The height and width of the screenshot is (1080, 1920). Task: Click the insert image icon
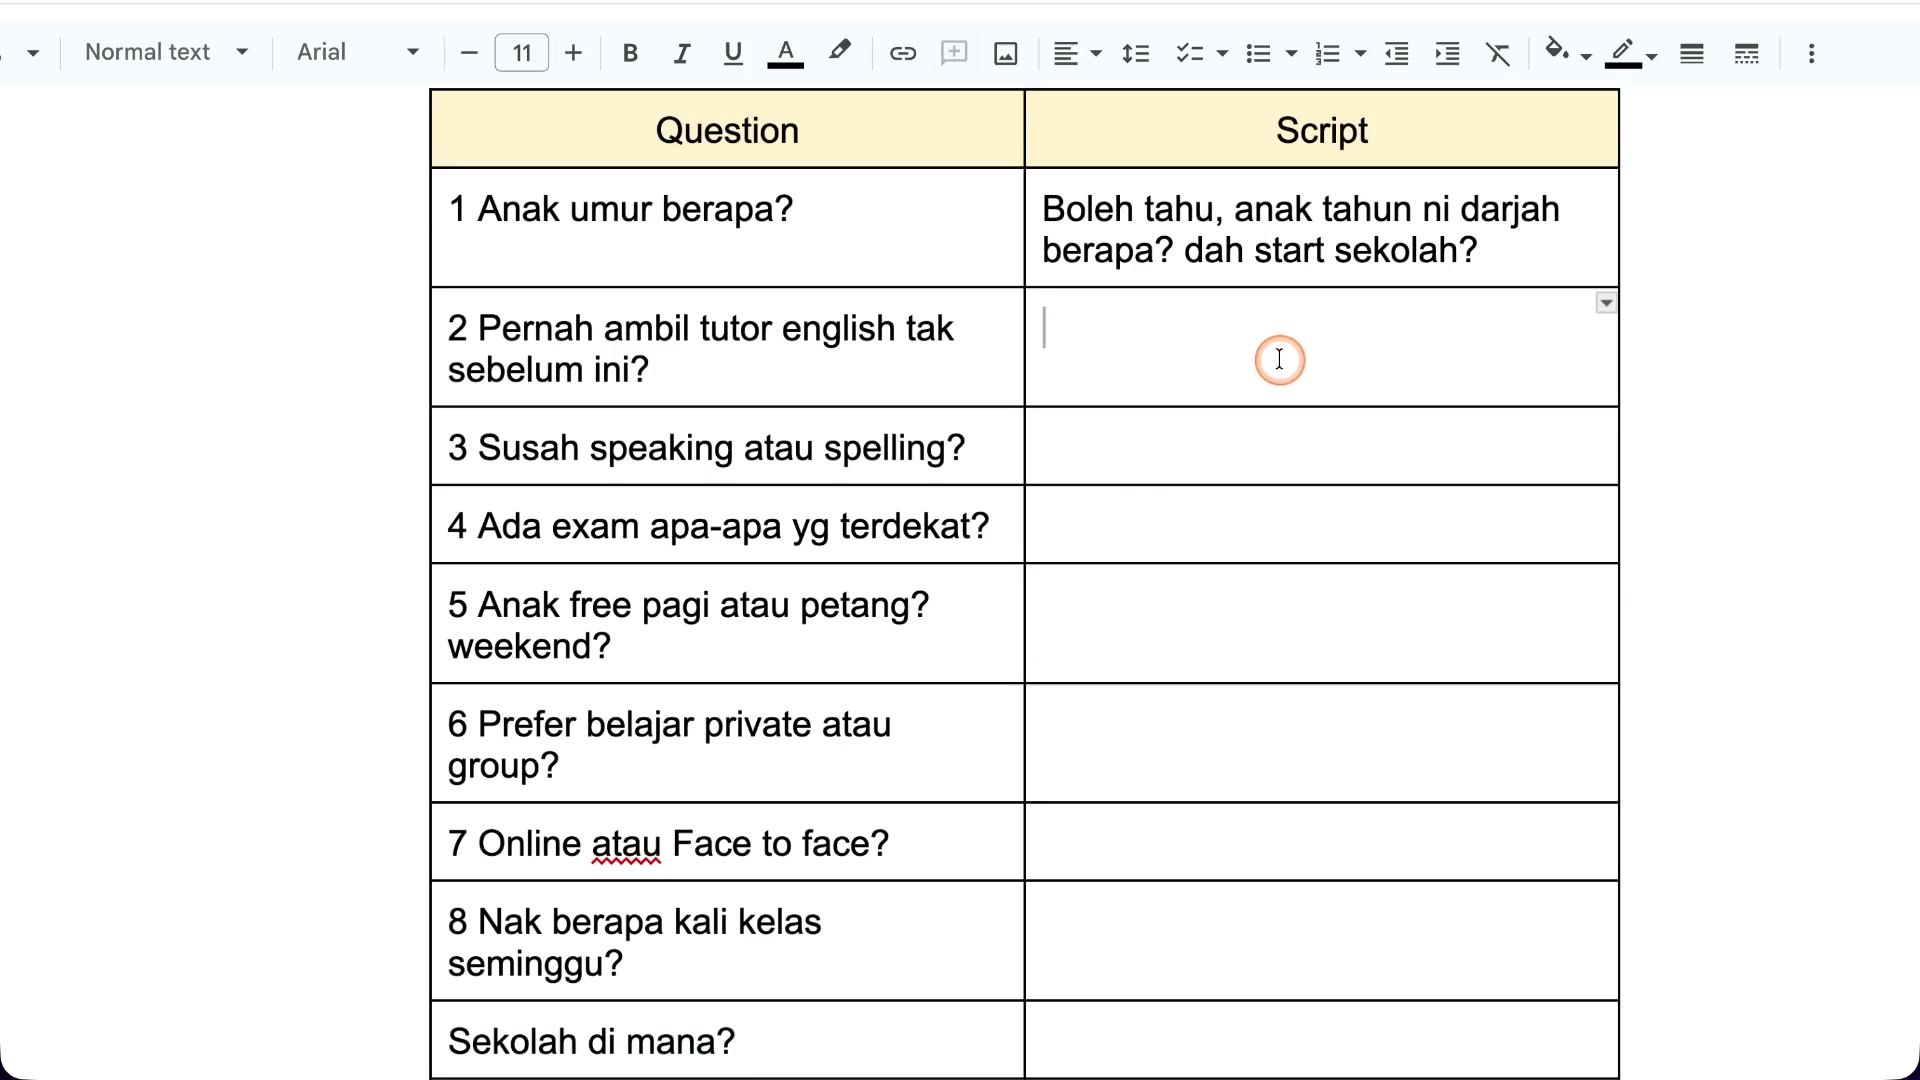pos(1006,53)
